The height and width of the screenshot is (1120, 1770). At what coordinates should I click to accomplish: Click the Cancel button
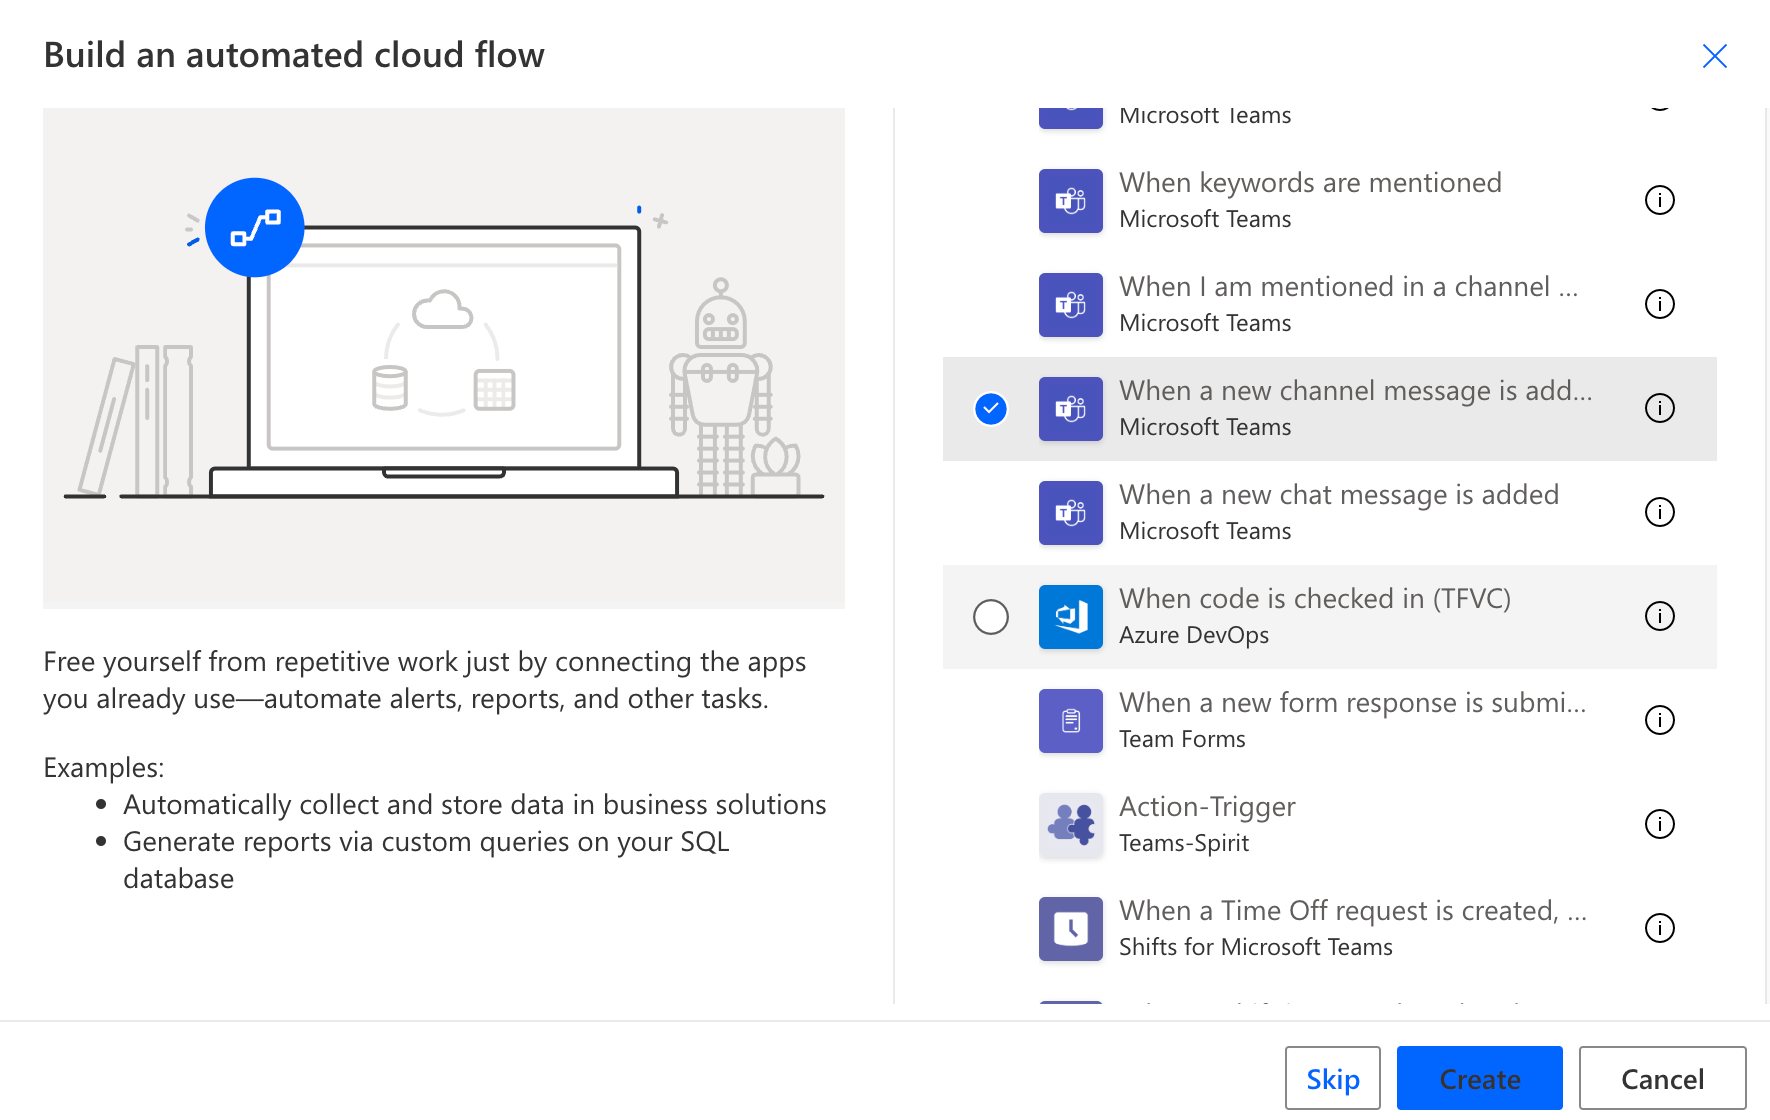click(1662, 1078)
